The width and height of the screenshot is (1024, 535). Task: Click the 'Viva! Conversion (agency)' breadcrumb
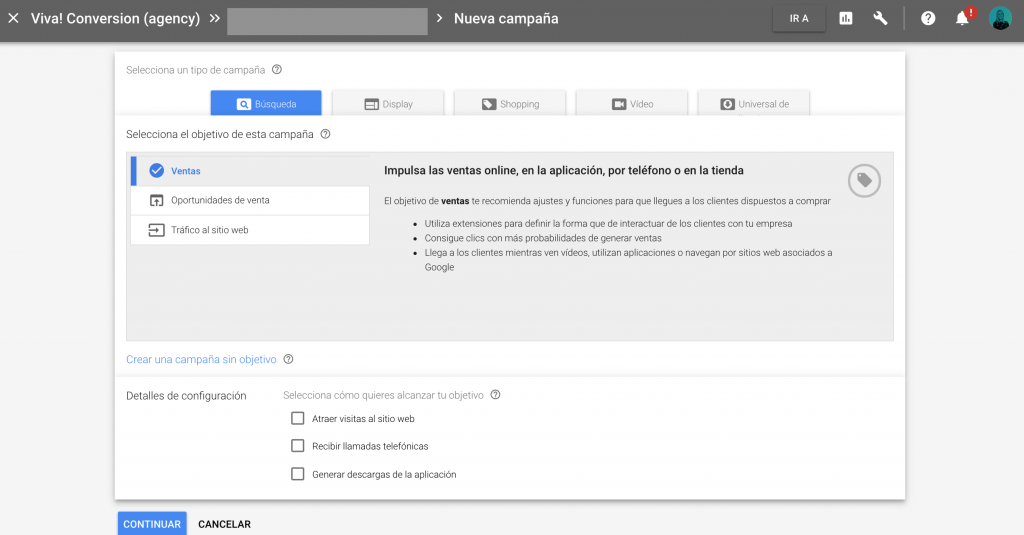pyautogui.click(x=116, y=18)
